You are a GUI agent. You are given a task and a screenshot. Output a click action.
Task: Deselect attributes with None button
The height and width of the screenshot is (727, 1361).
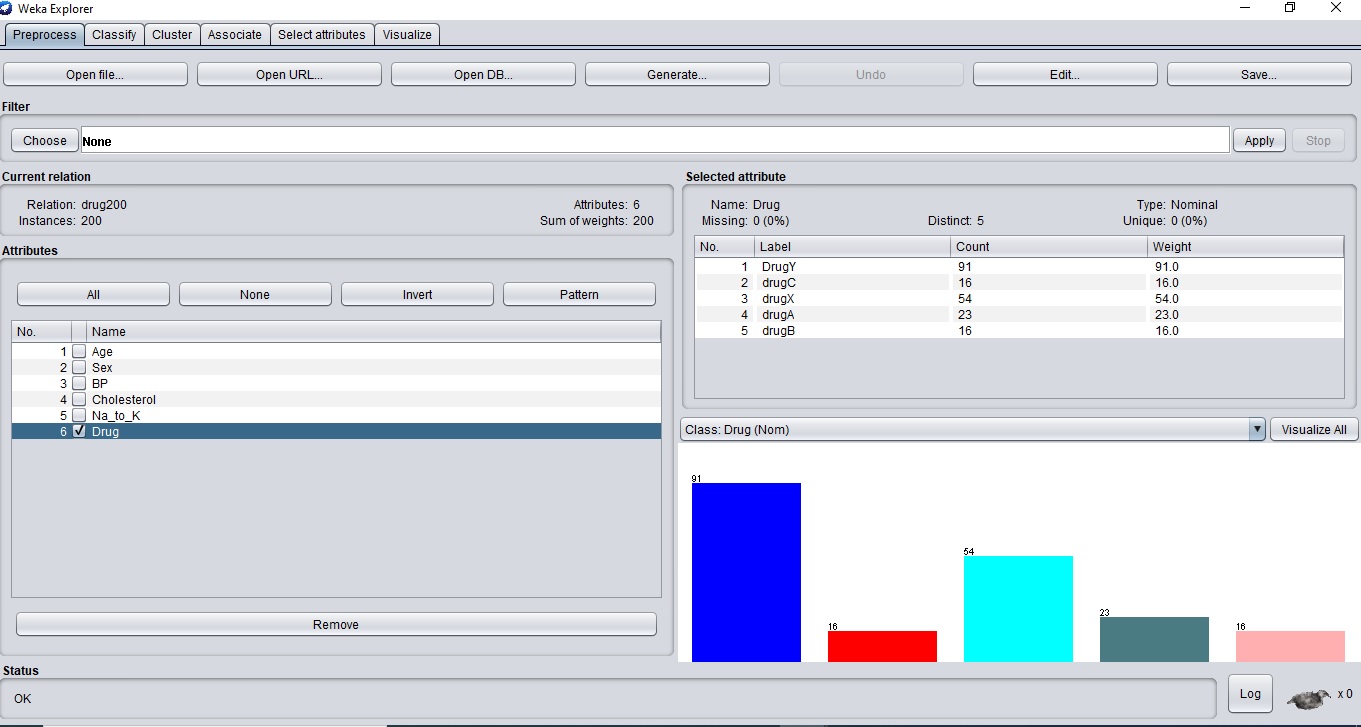pyautogui.click(x=255, y=294)
